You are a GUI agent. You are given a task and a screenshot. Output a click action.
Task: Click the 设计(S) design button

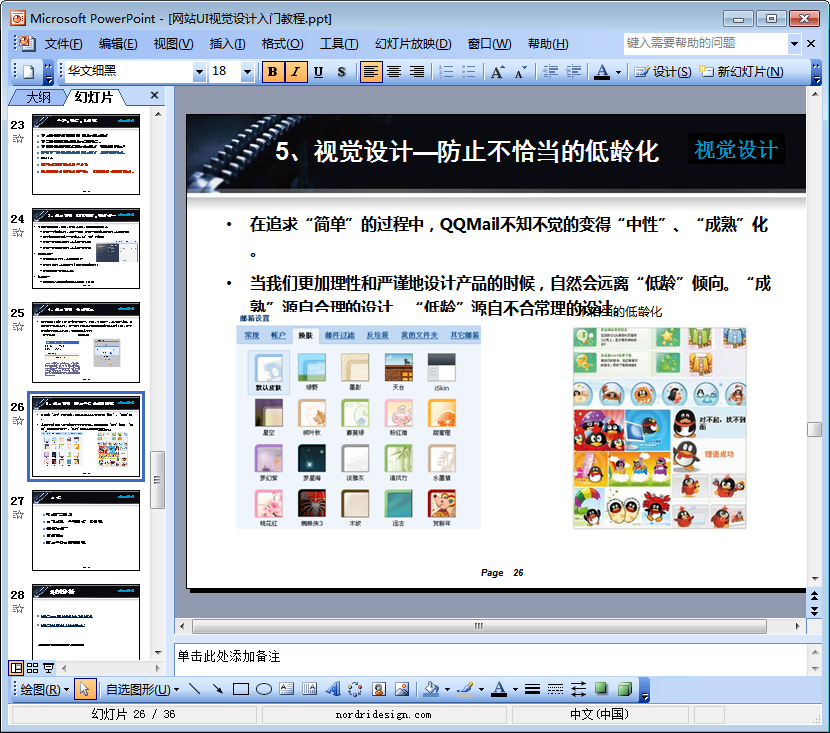click(663, 71)
